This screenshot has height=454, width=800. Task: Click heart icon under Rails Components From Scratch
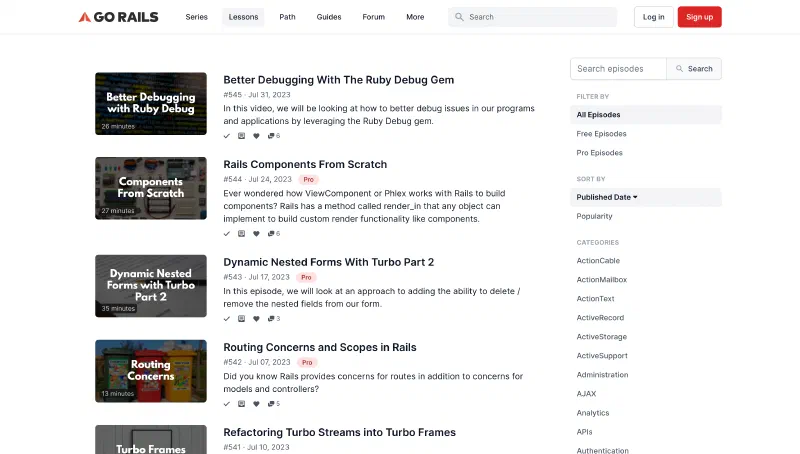tap(256, 234)
